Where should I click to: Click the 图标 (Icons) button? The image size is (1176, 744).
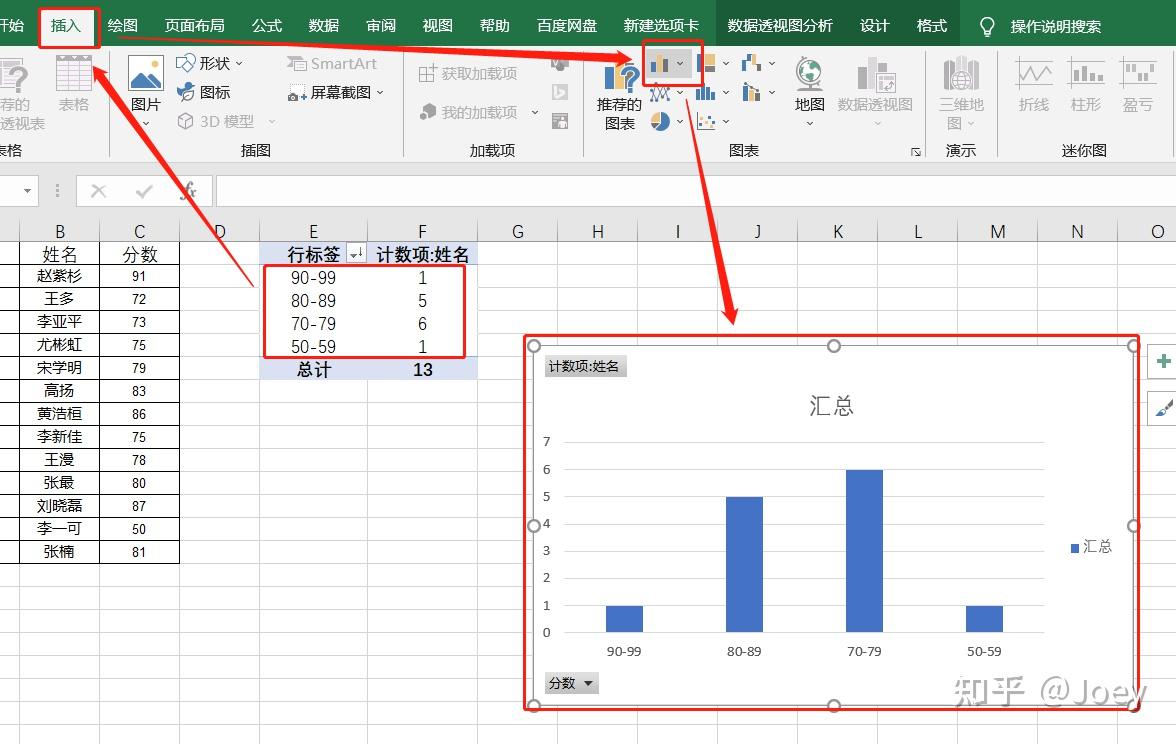pyautogui.click(x=206, y=92)
